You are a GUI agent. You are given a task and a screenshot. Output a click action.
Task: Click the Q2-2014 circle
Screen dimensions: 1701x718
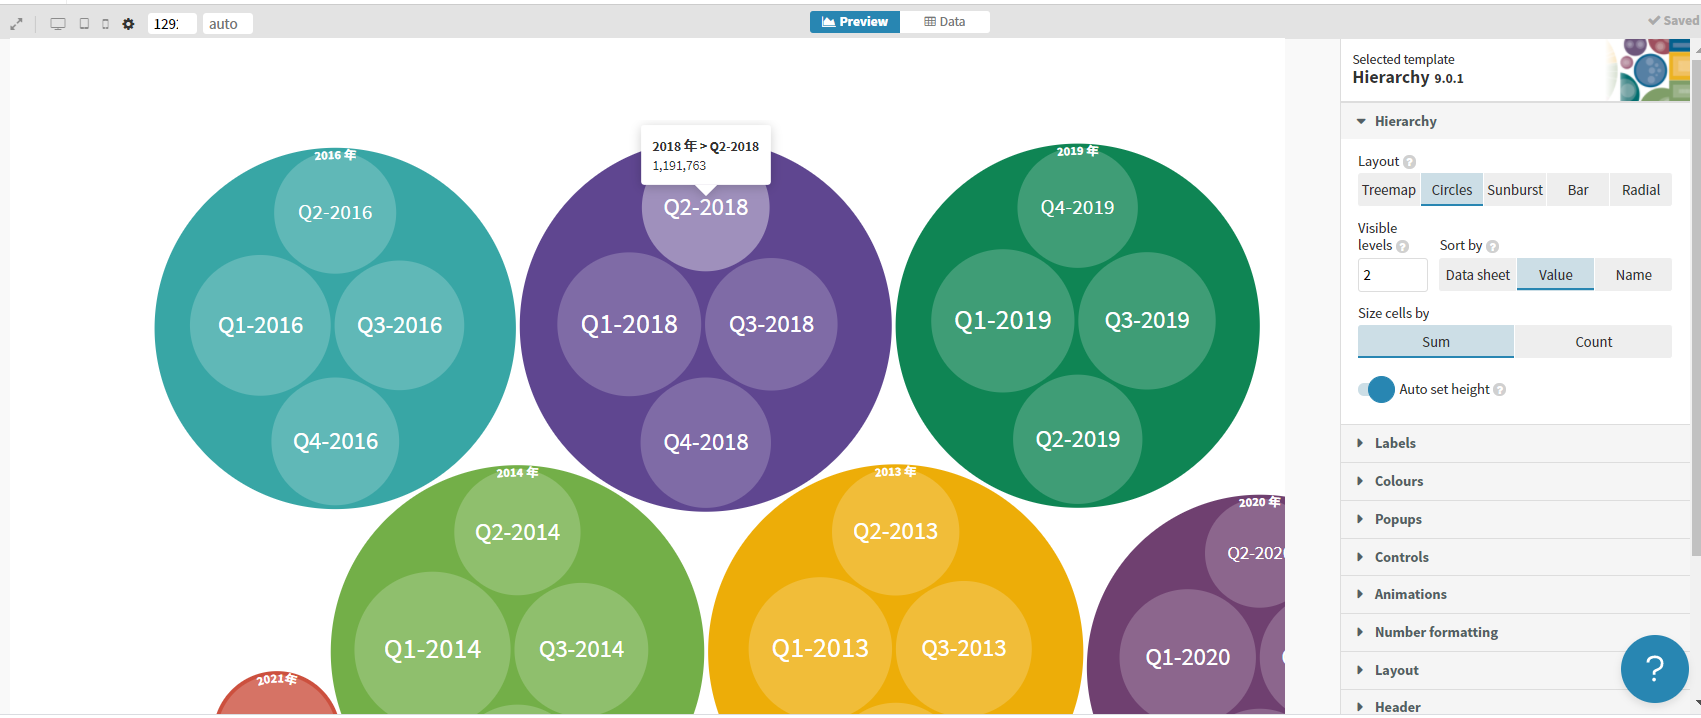[517, 532]
